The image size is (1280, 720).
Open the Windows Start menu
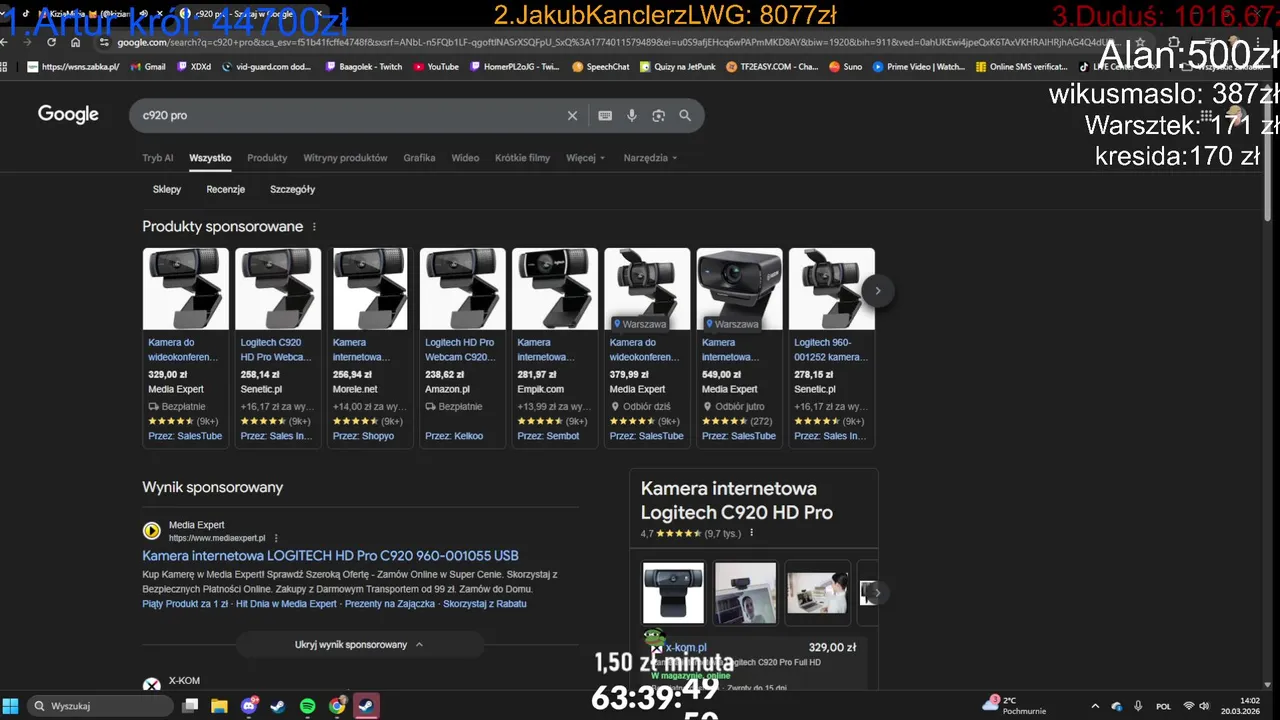(11, 706)
